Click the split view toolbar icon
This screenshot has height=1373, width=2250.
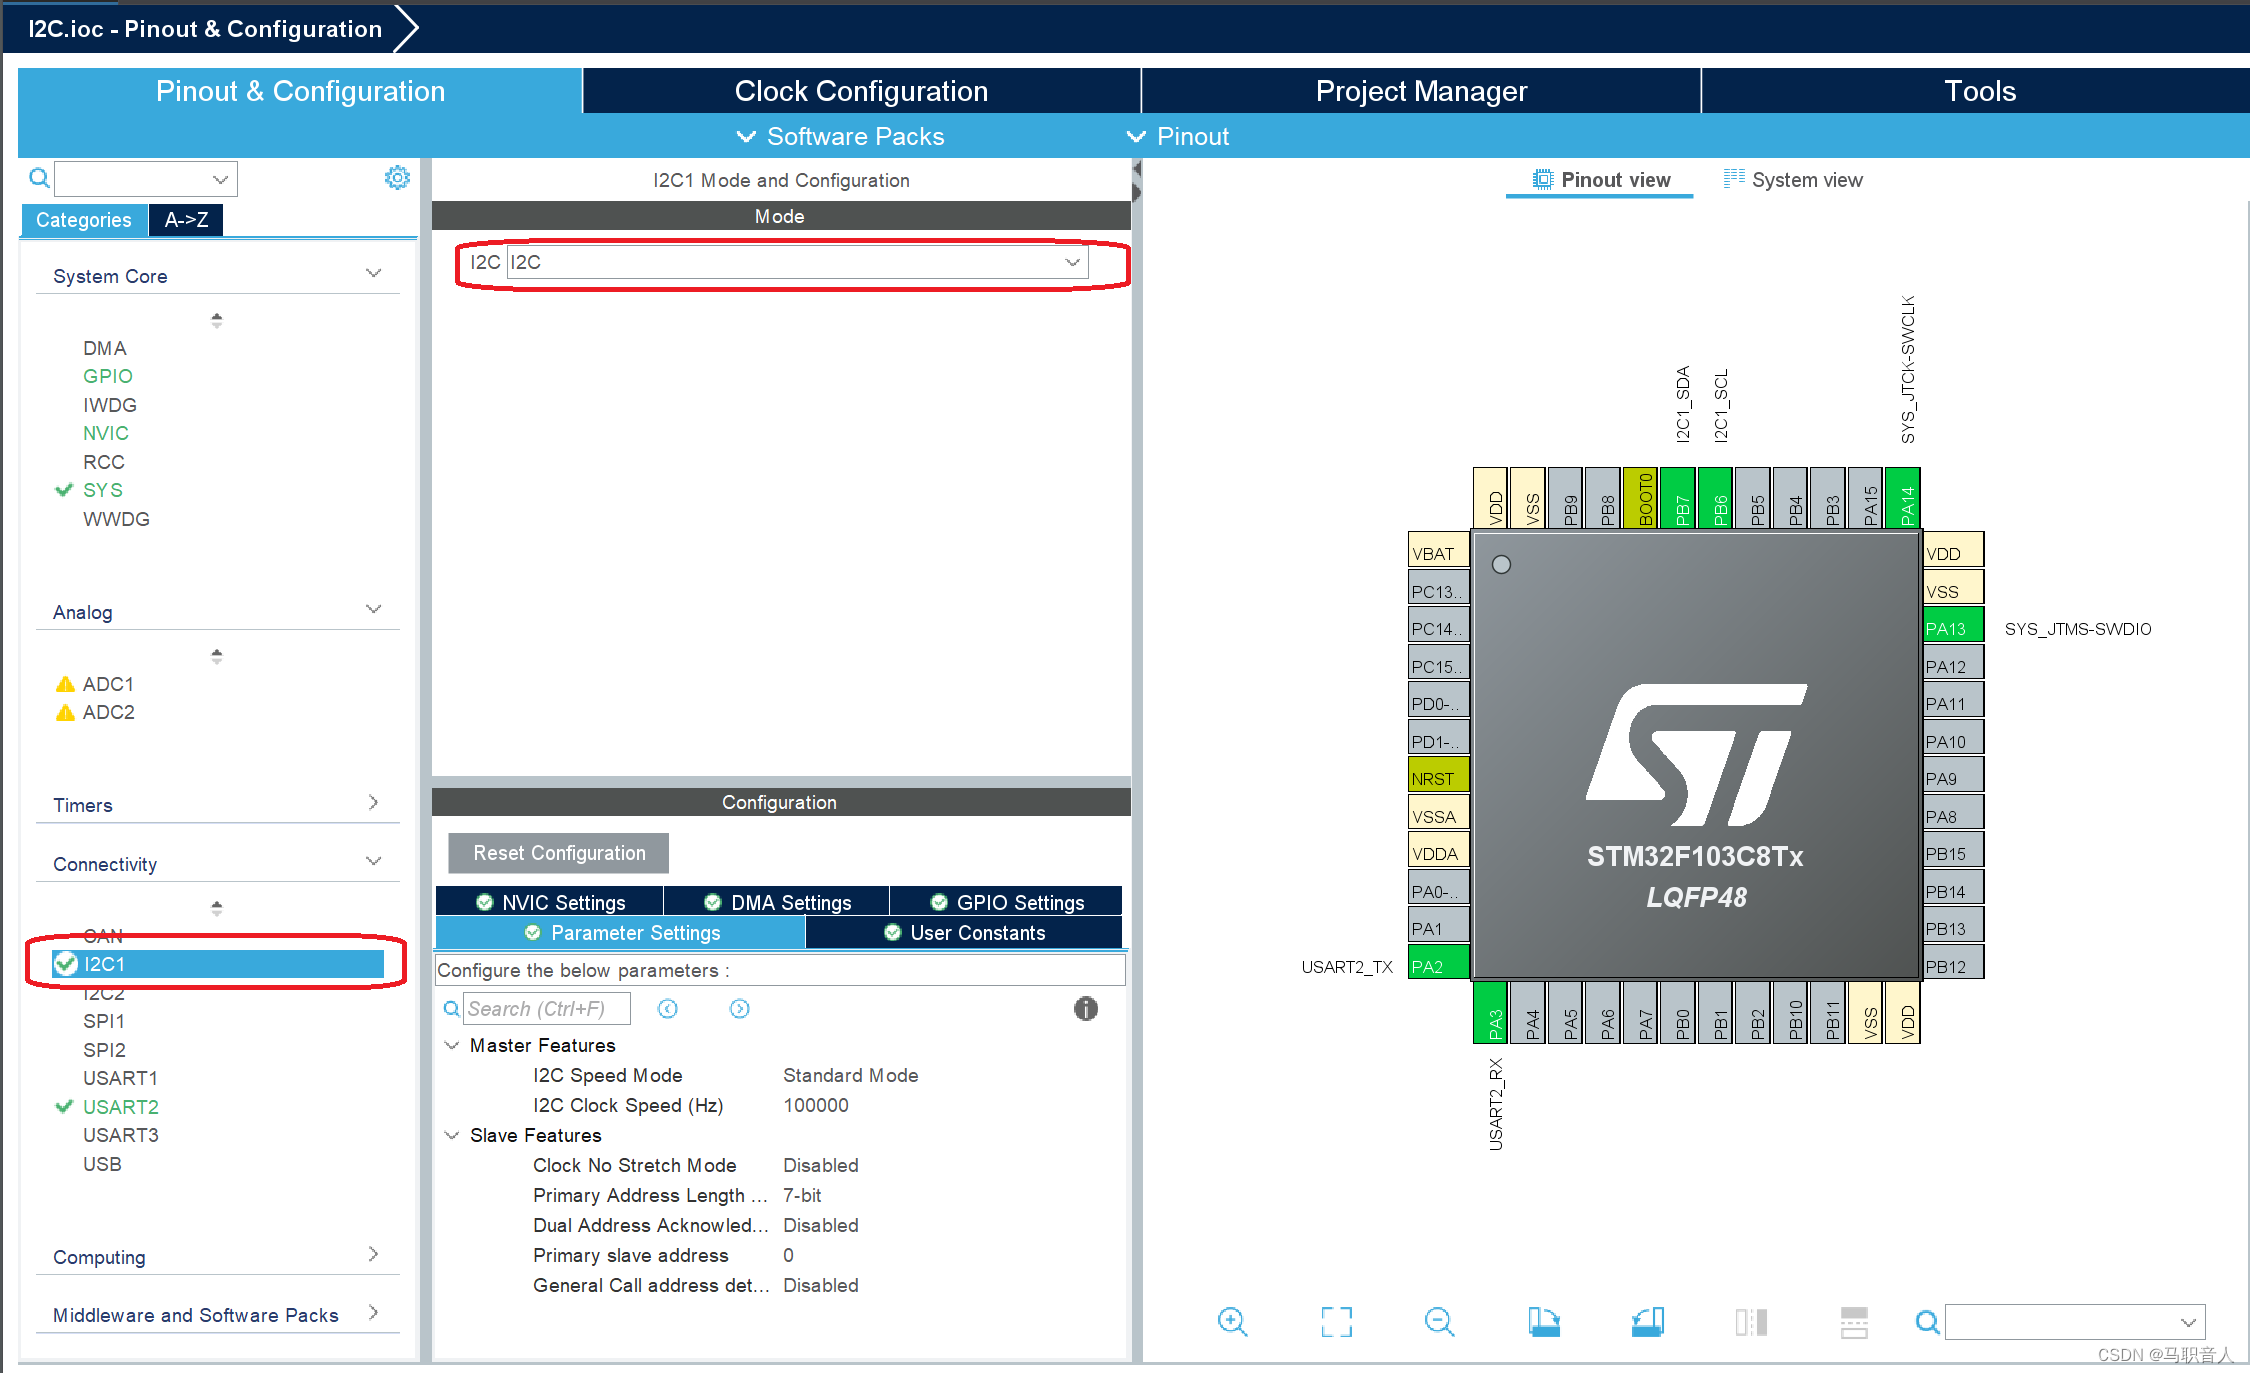[x=1751, y=1322]
